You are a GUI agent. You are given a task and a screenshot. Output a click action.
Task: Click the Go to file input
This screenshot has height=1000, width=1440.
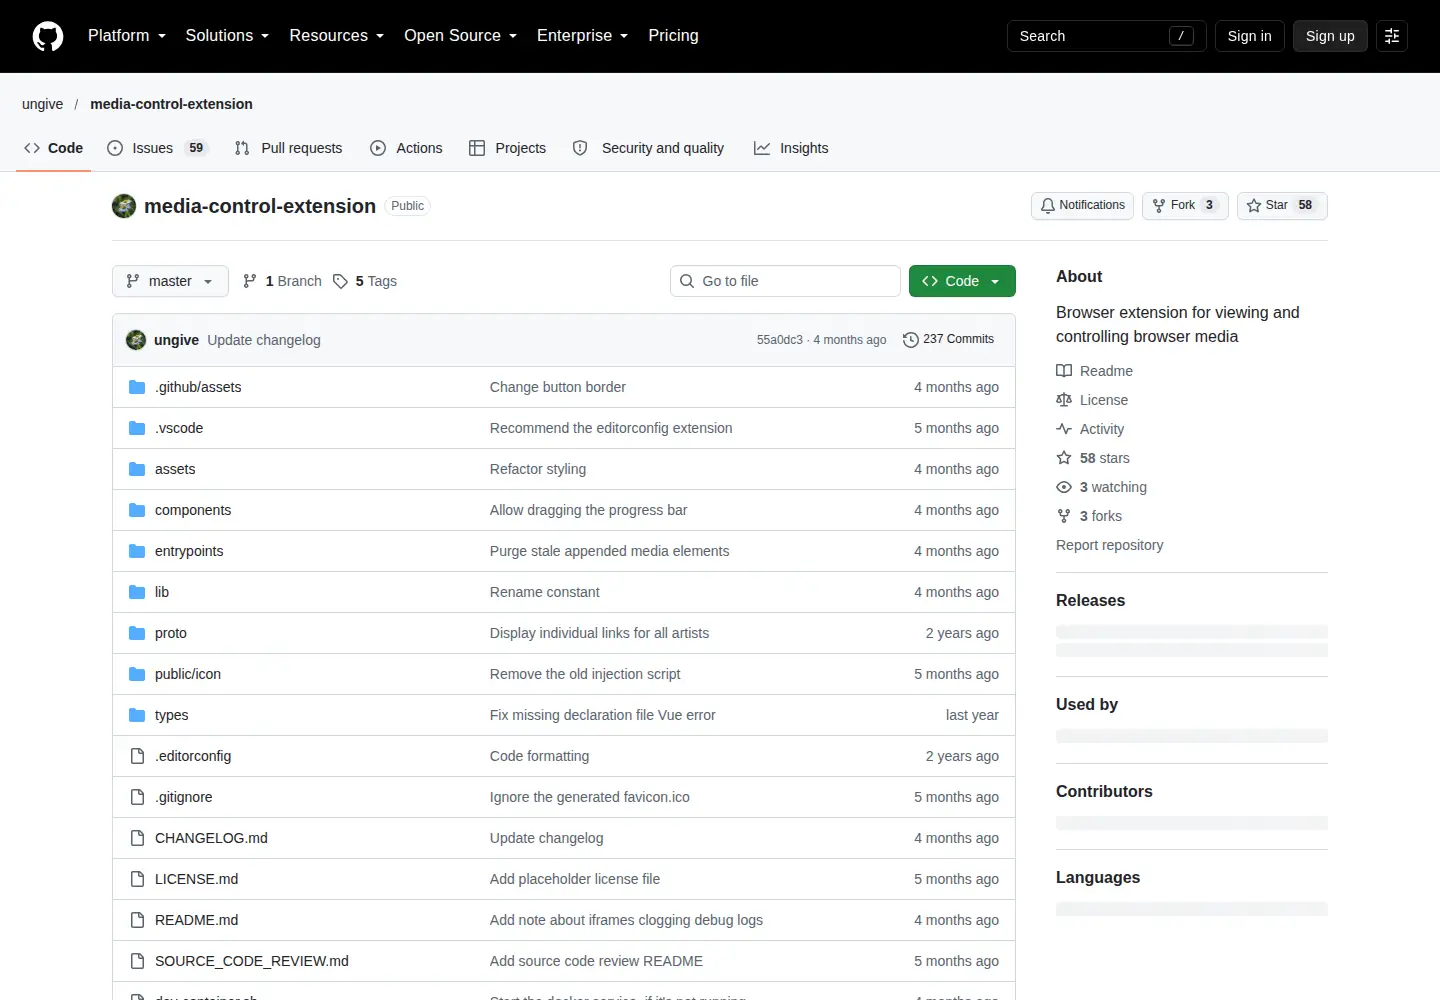785,281
